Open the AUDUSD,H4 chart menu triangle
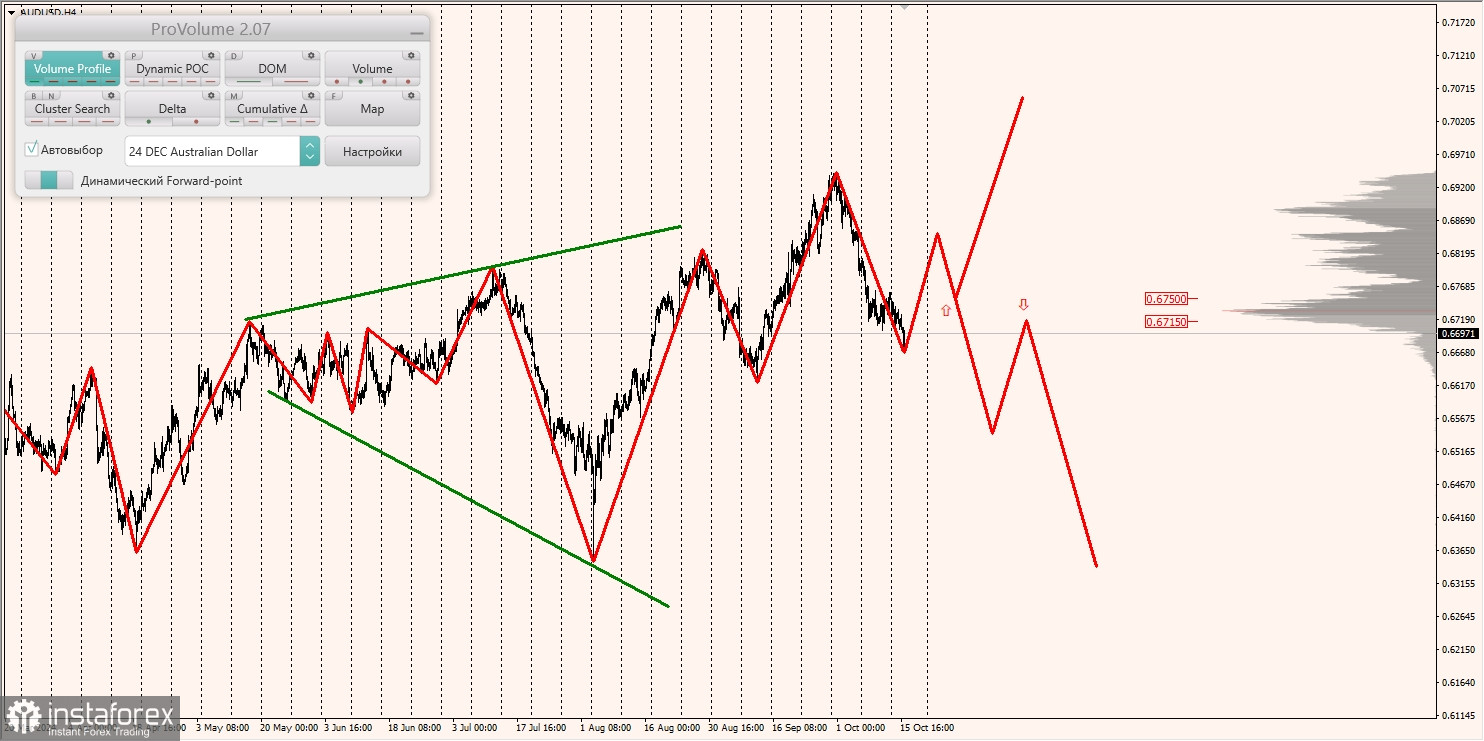Image resolution: width=1484 pixels, height=741 pixels. coord(11,12)
